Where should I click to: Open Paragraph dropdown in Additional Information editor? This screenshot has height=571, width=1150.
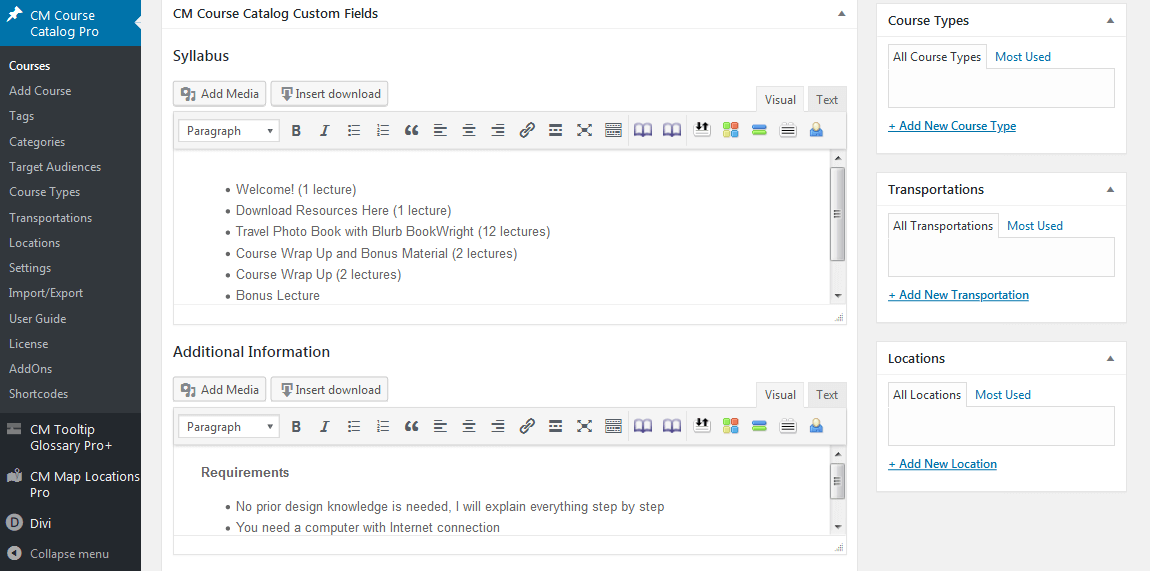(x=229, y=427)
